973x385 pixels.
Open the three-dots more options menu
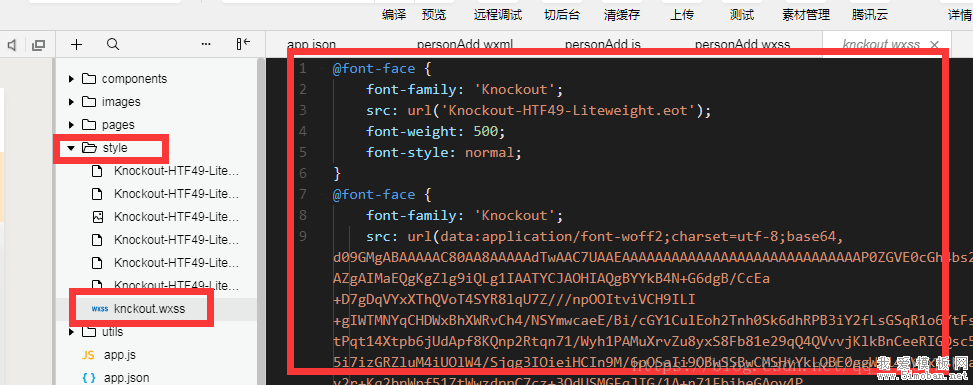207,44
